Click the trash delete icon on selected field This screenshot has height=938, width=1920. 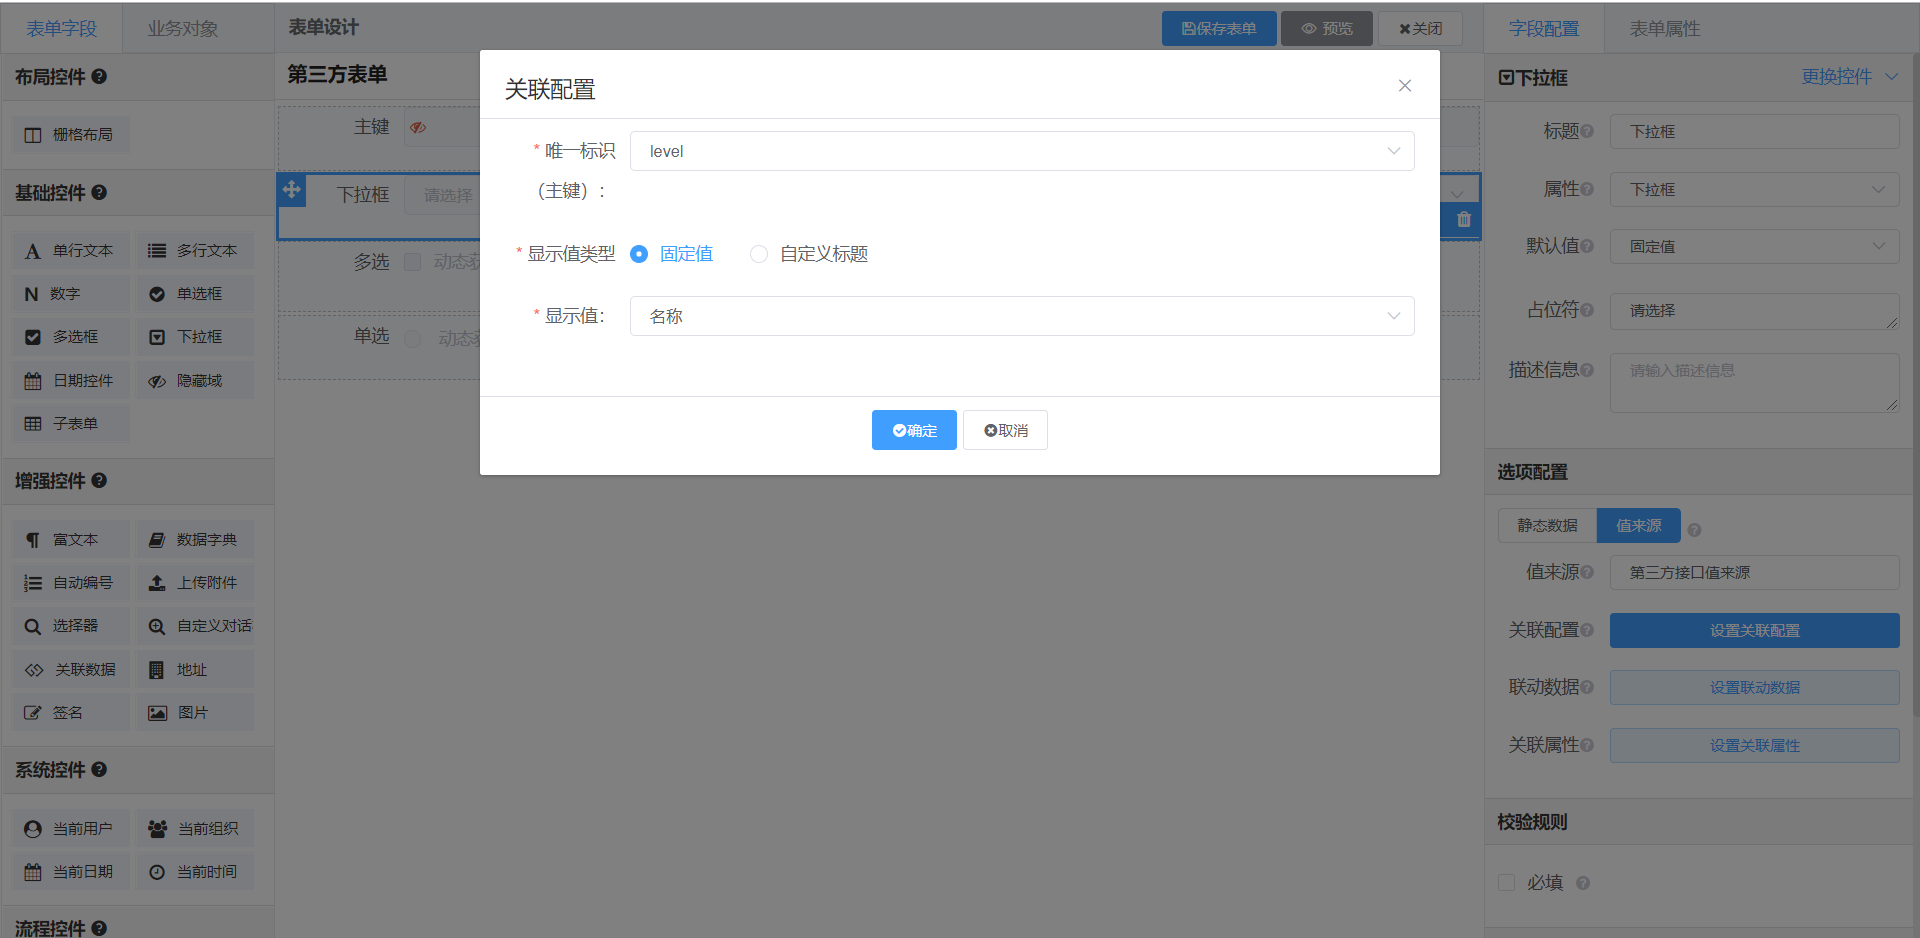point(1464,220)
